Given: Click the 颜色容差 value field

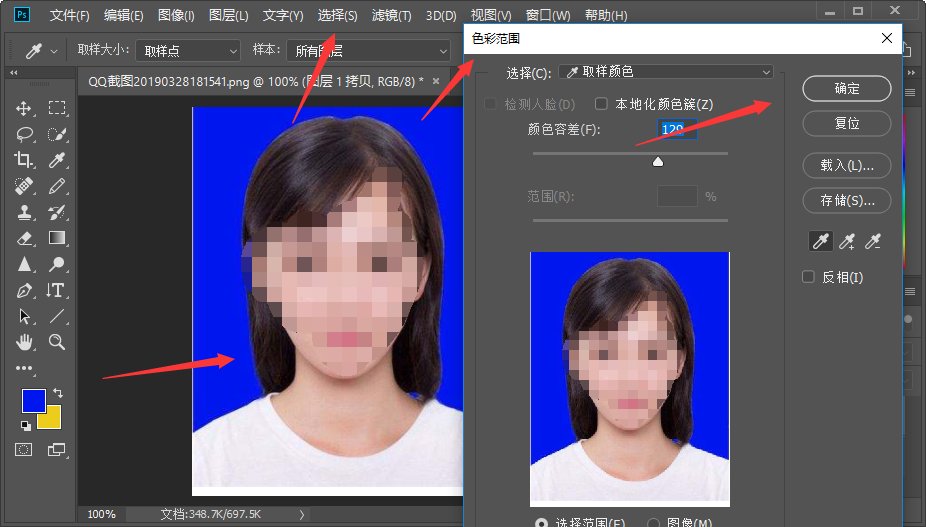Looking at the screenshot, I should (677, 129).
